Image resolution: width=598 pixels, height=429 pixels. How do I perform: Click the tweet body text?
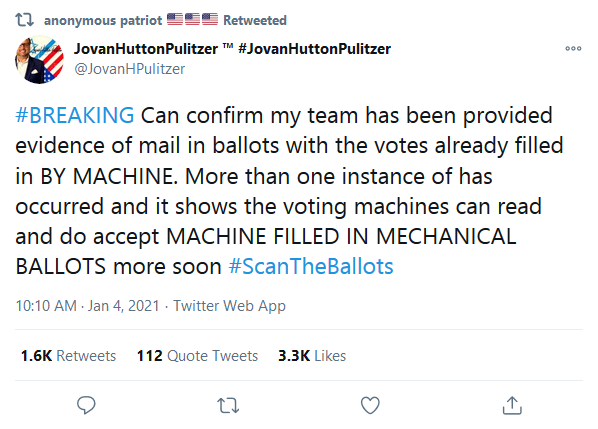pos(289,191)
